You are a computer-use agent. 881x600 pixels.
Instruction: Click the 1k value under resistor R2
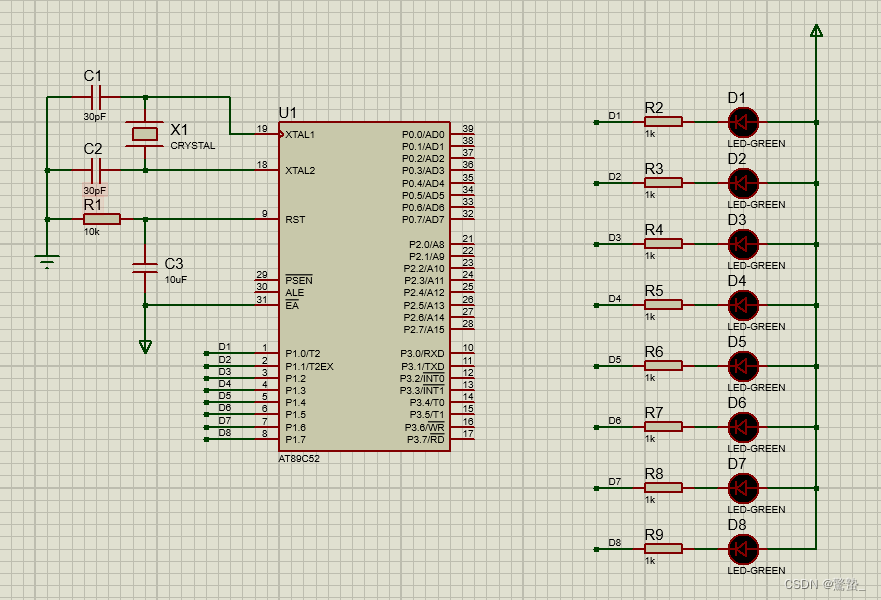pyautogui.click(x=650, y=134)
